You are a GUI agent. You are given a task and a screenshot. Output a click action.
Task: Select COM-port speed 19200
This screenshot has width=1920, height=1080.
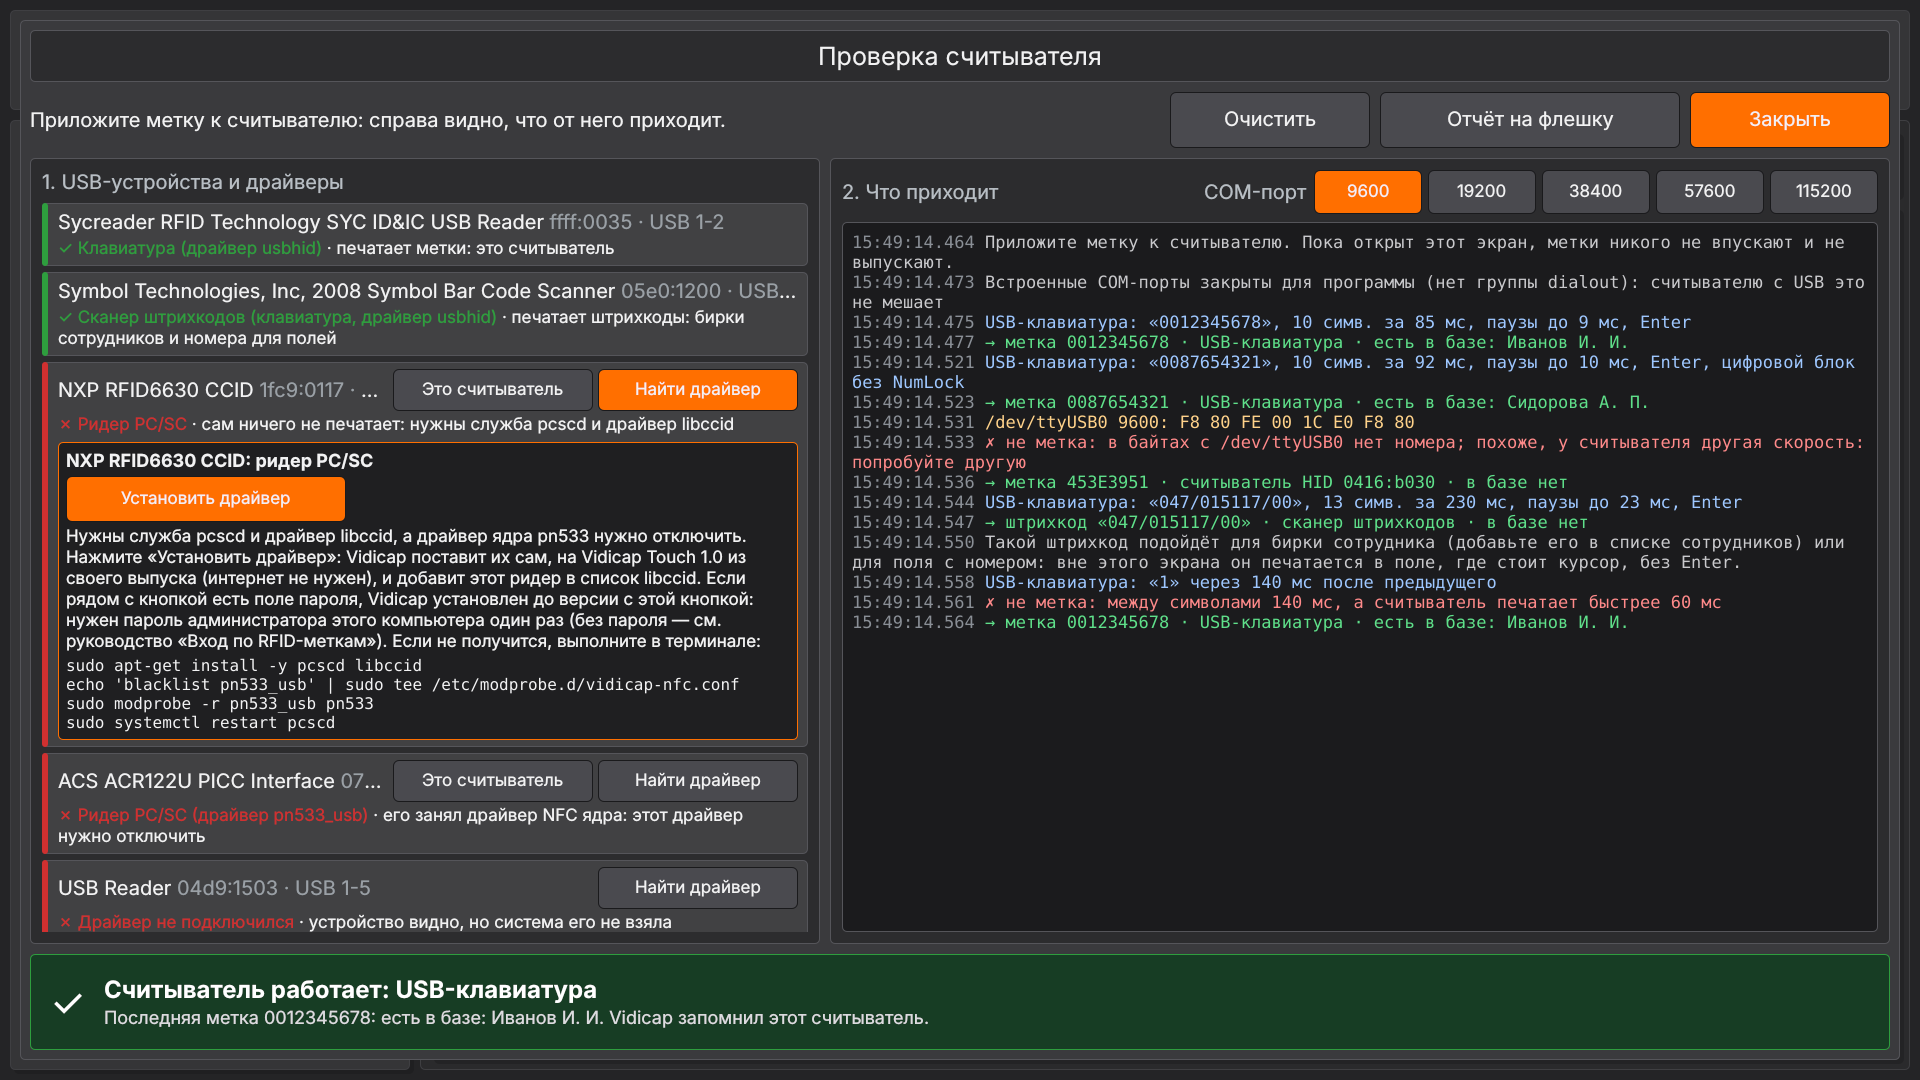point(1481,192)
